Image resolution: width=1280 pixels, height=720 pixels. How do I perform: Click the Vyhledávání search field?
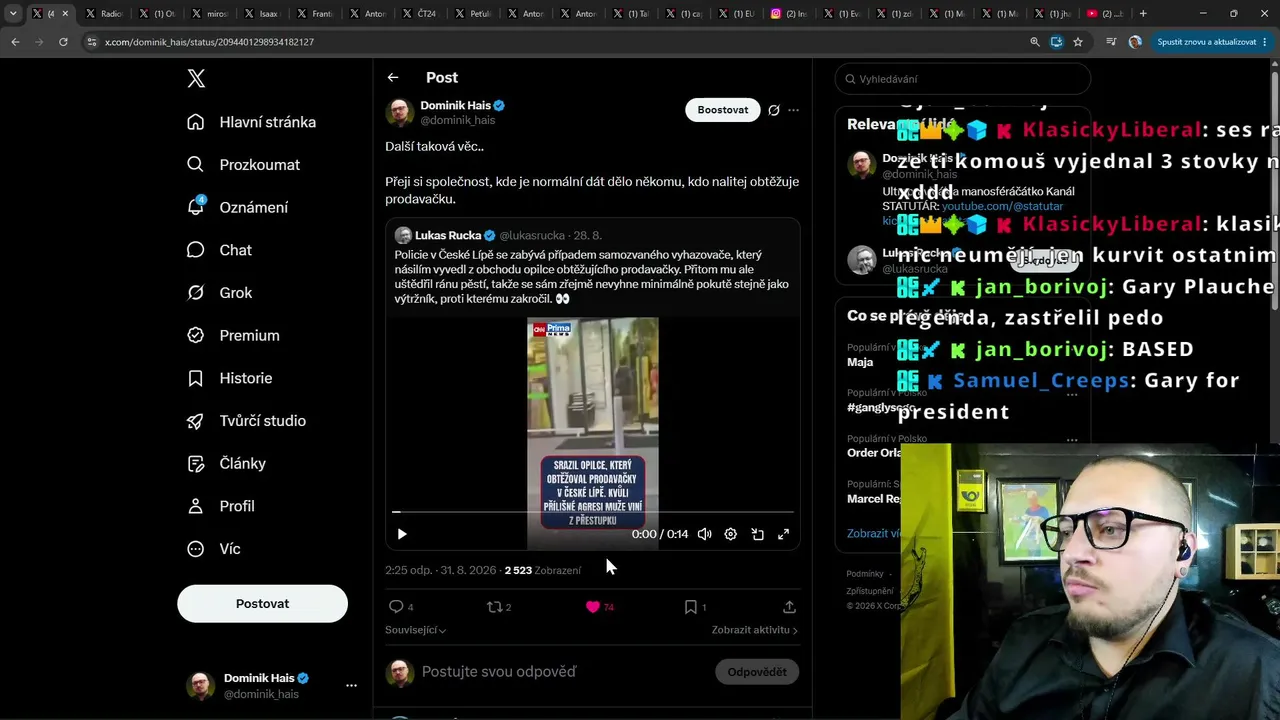pyautogui.click(x=963, y=79)
